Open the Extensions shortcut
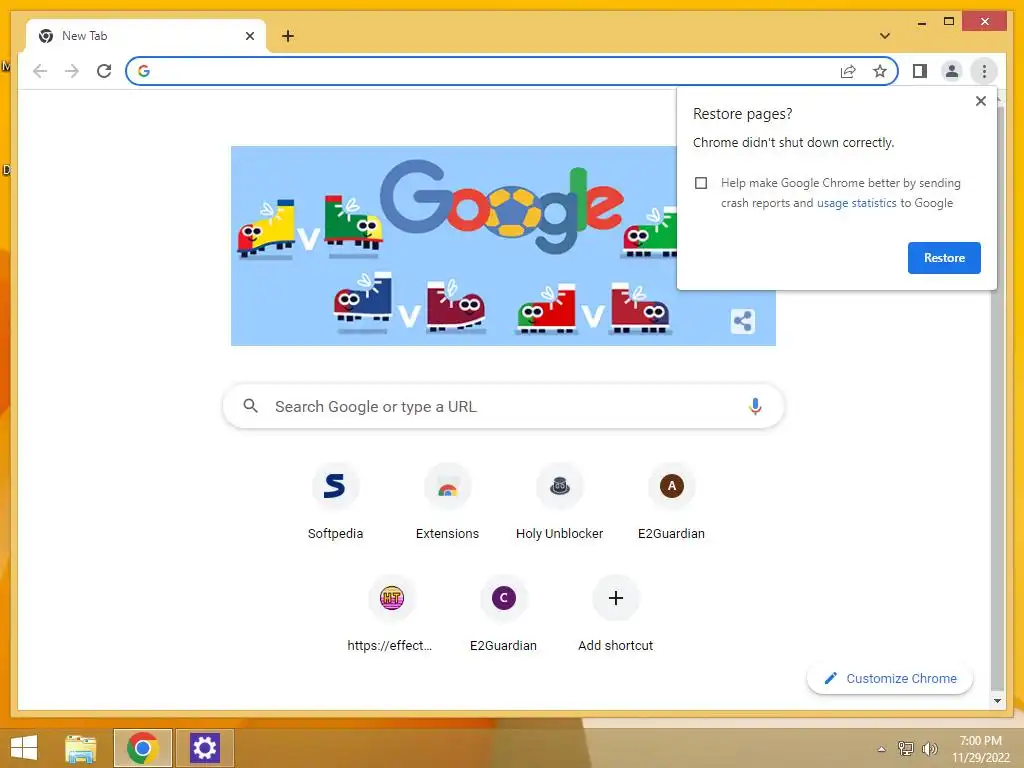The height and width of the screenshot is (768, 1024). [447, 503]
